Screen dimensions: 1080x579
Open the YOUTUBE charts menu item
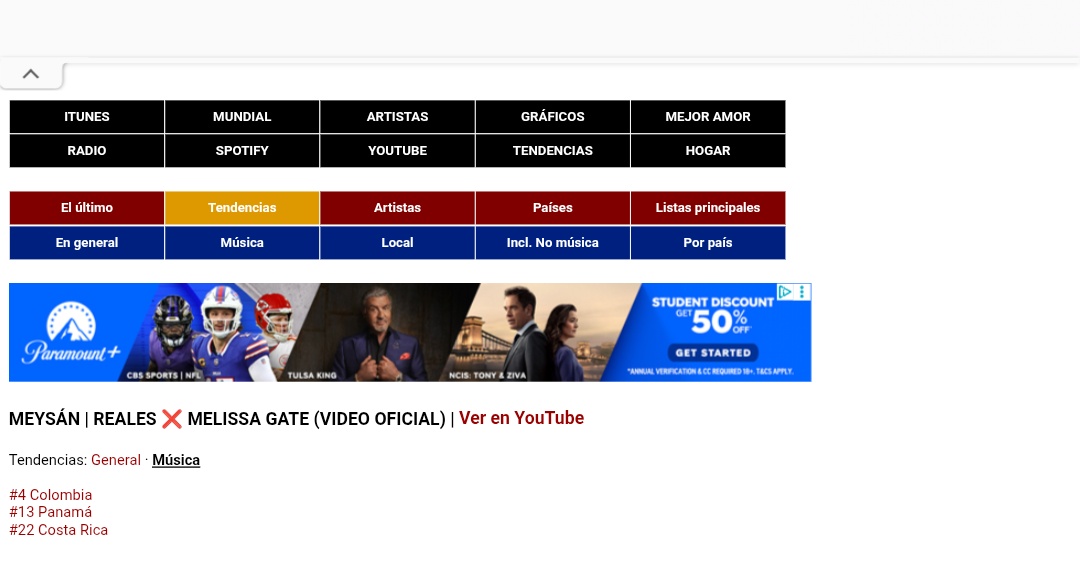point(397,151)
